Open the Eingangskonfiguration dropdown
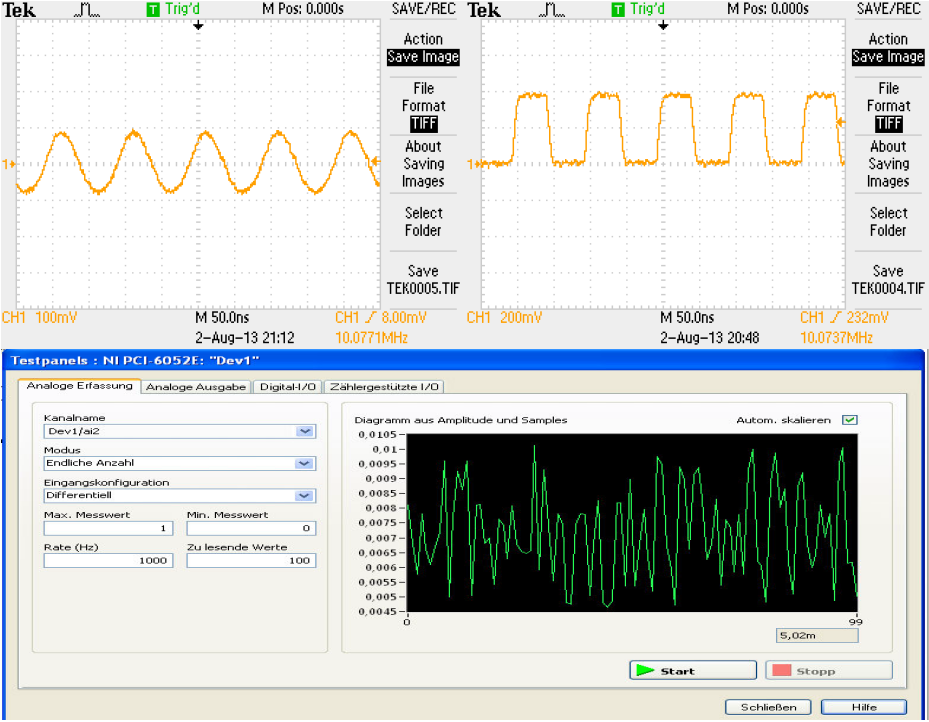The height and width of the screenshot is (722, 929). (305, 496)
